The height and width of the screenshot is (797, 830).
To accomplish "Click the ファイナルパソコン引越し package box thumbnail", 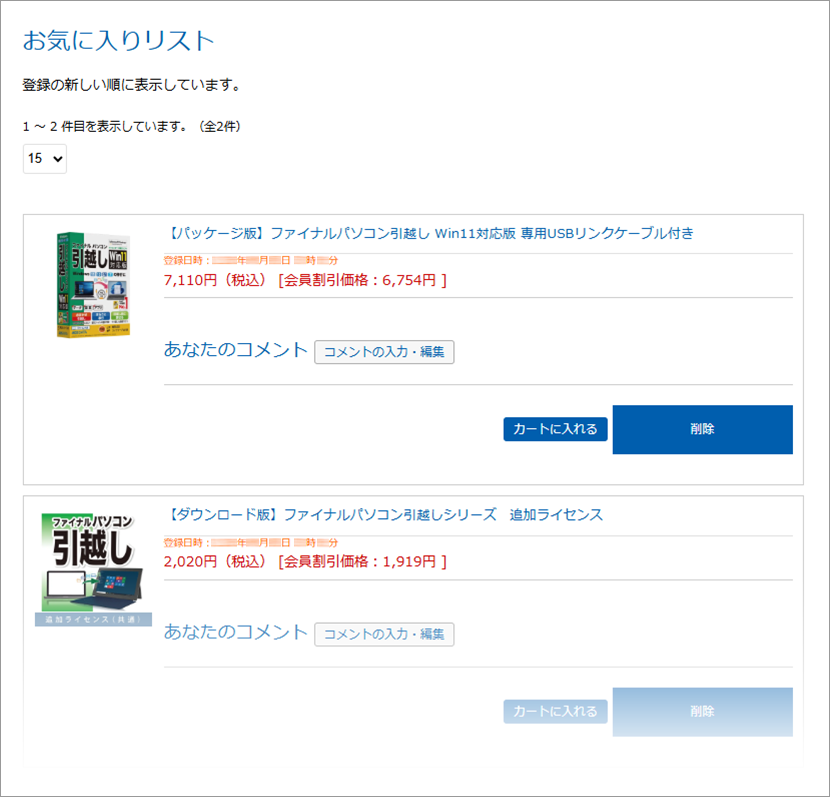I will click(x=93, y=287).
